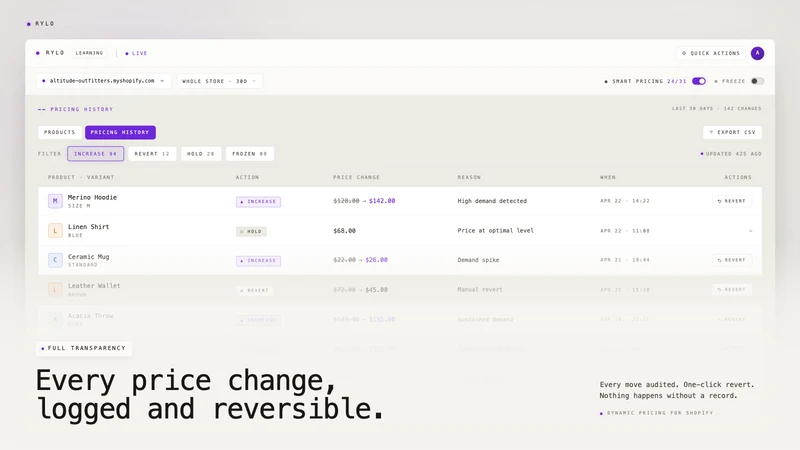Image resolution: width=800 pixels, height=450 pixels.
Task: Revert the Ceramic Mug price change
Action: [x=732, y=260]
